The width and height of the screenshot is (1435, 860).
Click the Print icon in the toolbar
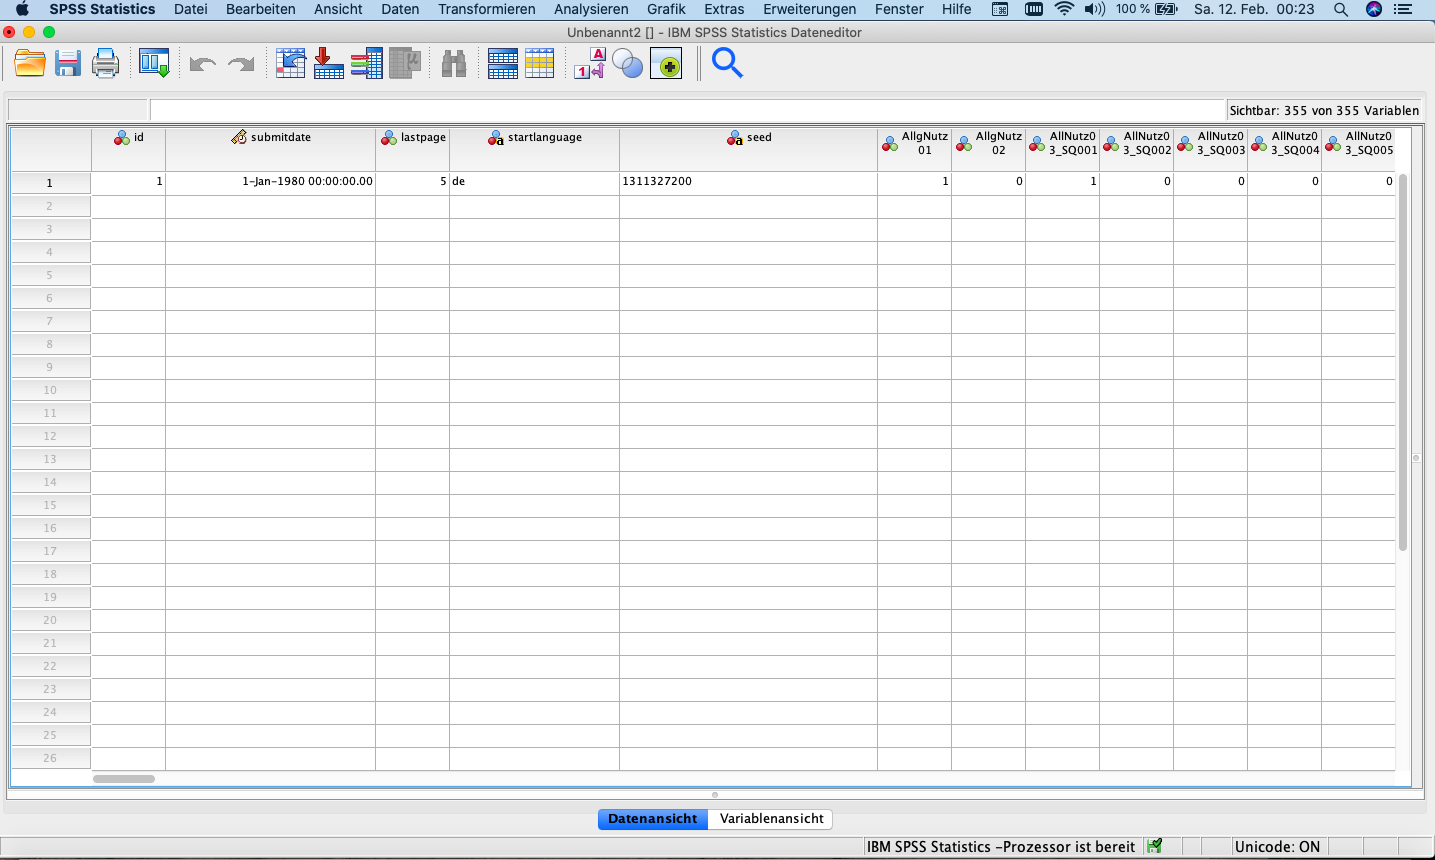click(105, 64)
